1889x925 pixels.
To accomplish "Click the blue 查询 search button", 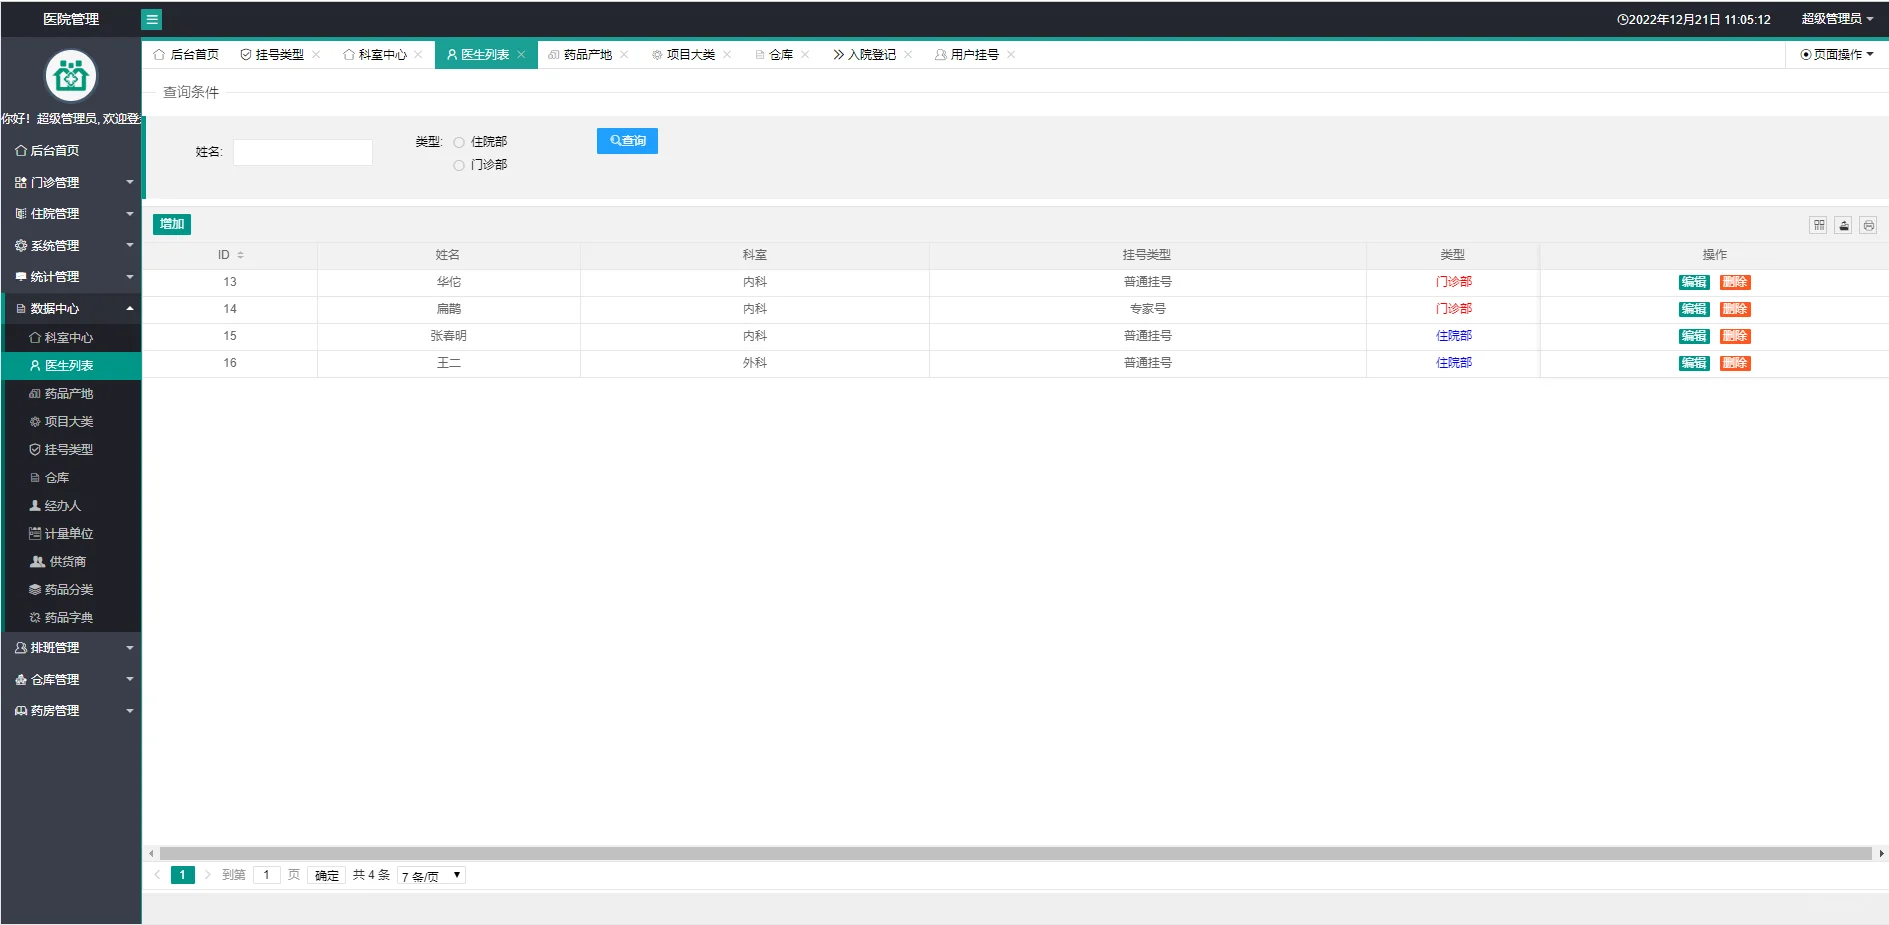I will pos(627,141).
